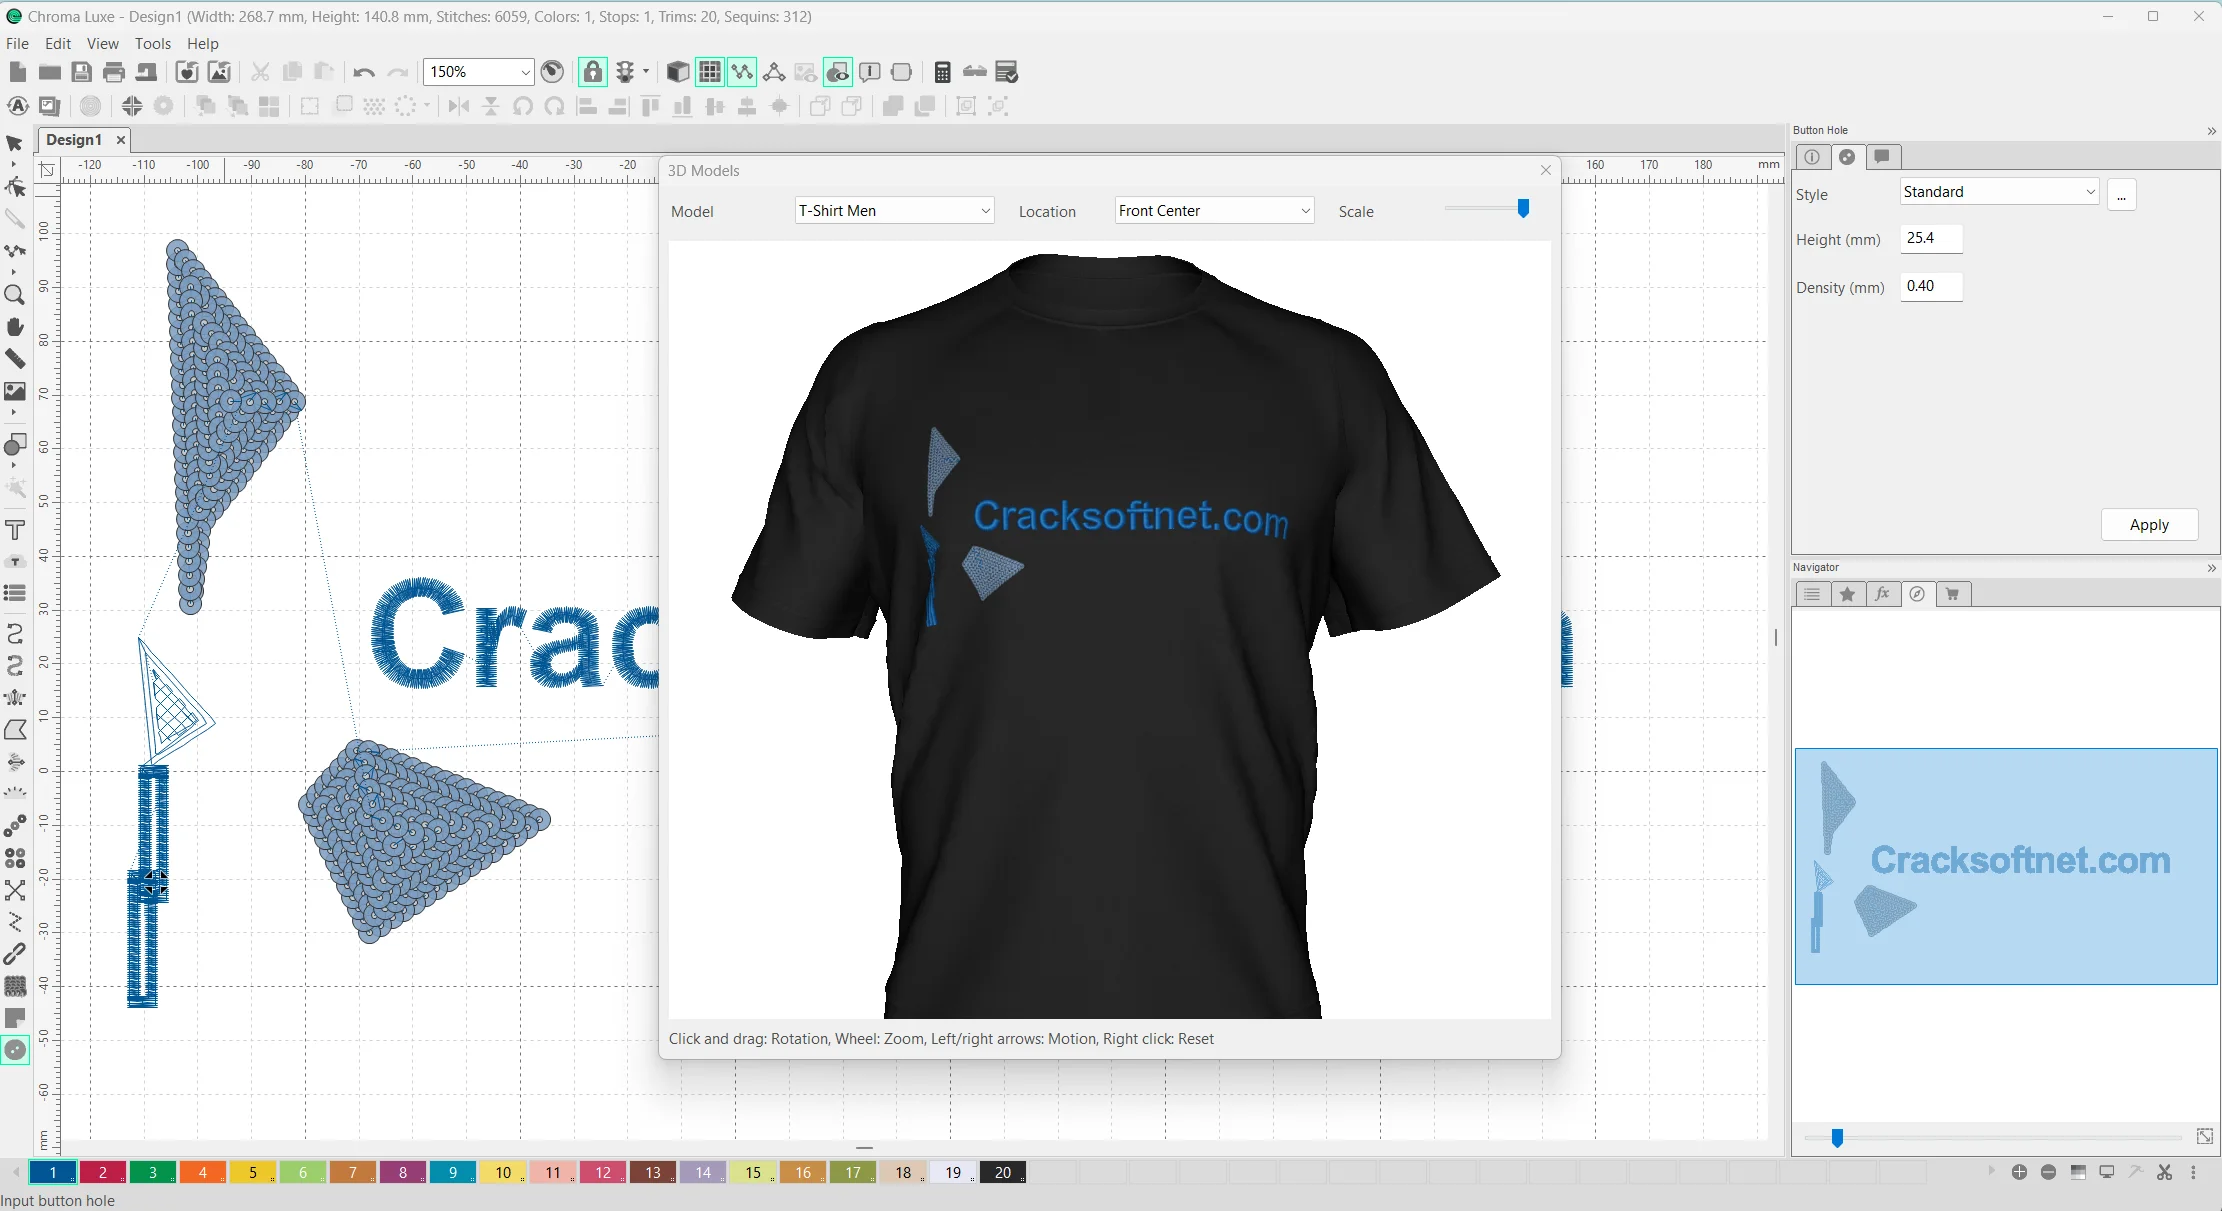This screenshot has width=2222, height=1211.
Task: Send design to the embroidery machine icon
Action: tap(146, 72)
